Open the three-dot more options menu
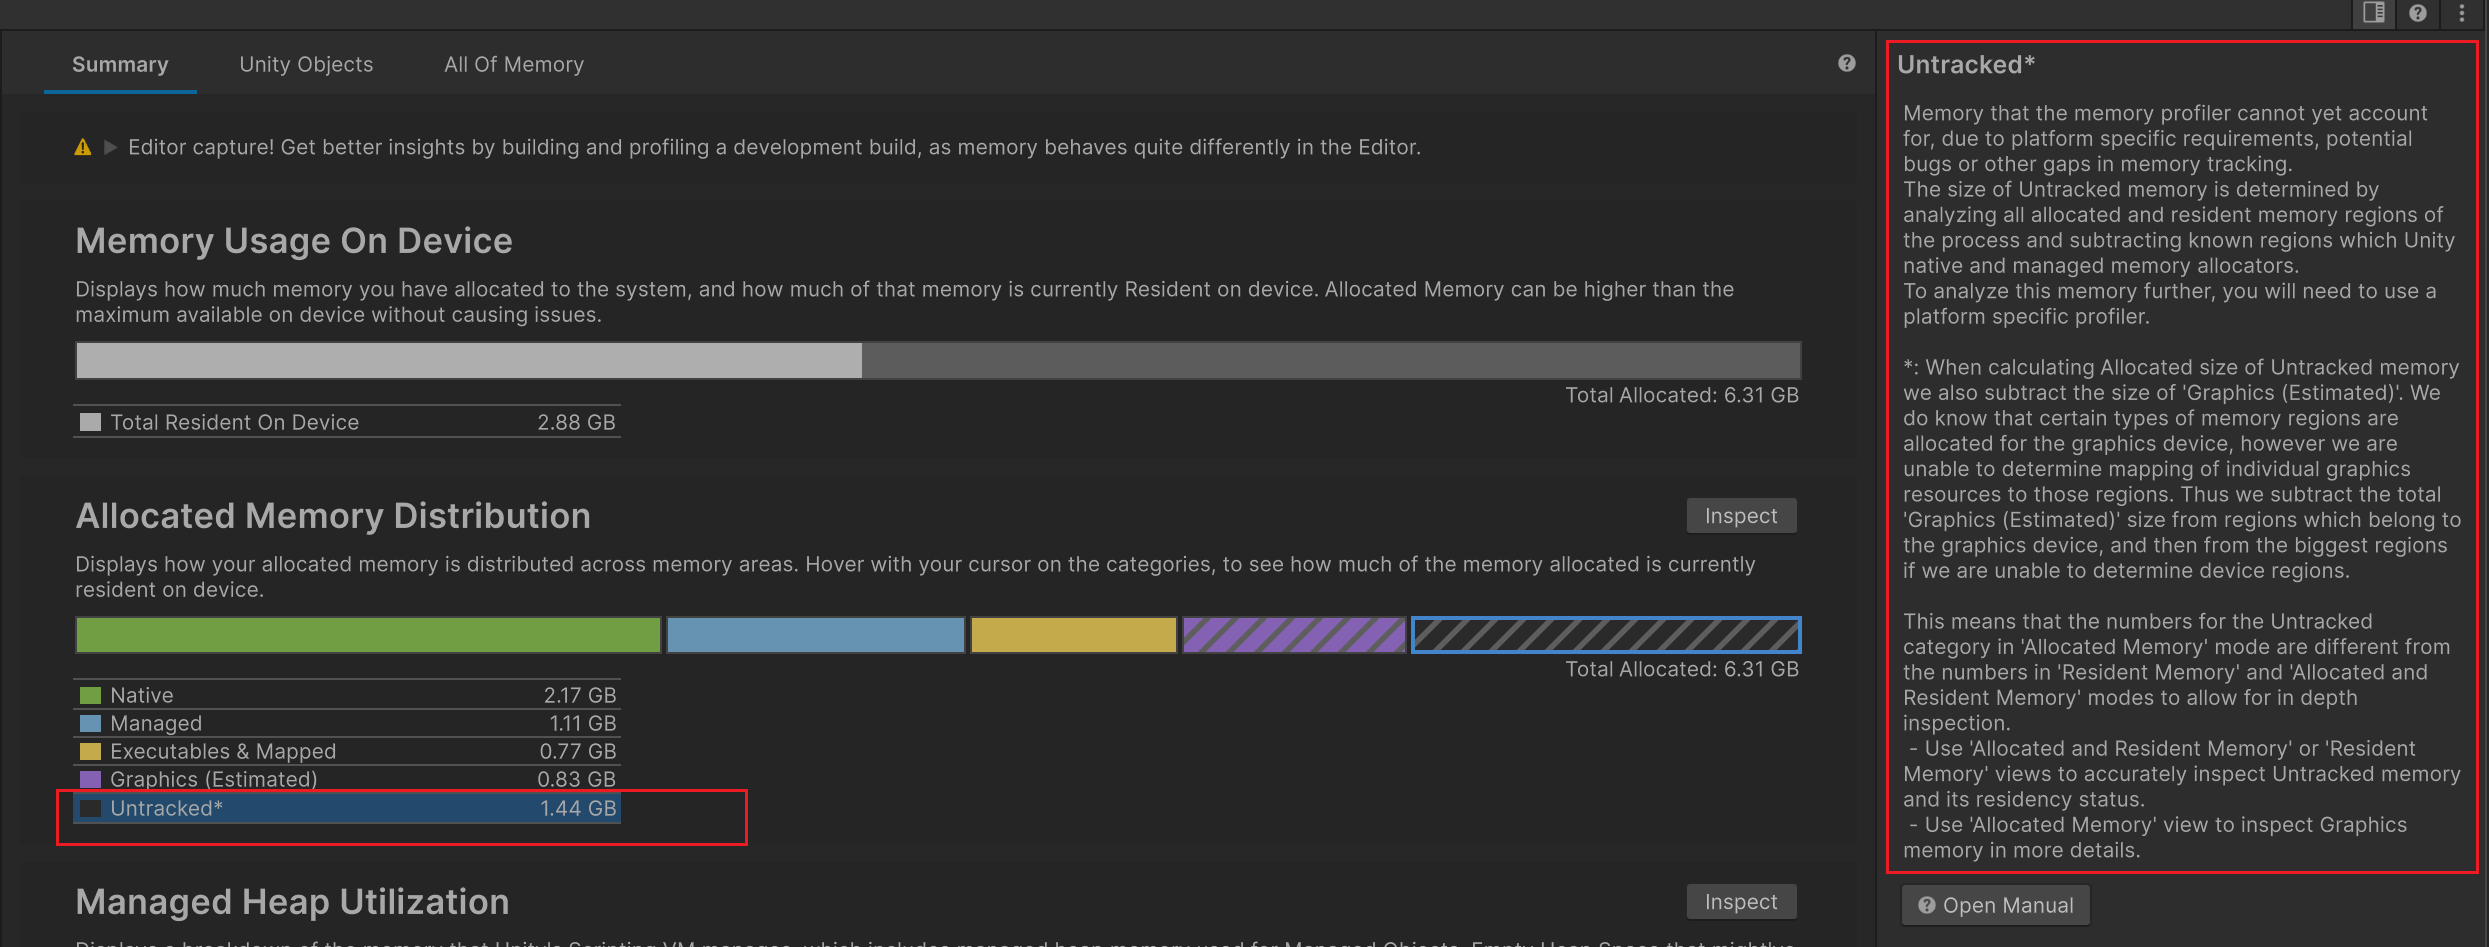The image size is (2489, 947). point(2462,13)
